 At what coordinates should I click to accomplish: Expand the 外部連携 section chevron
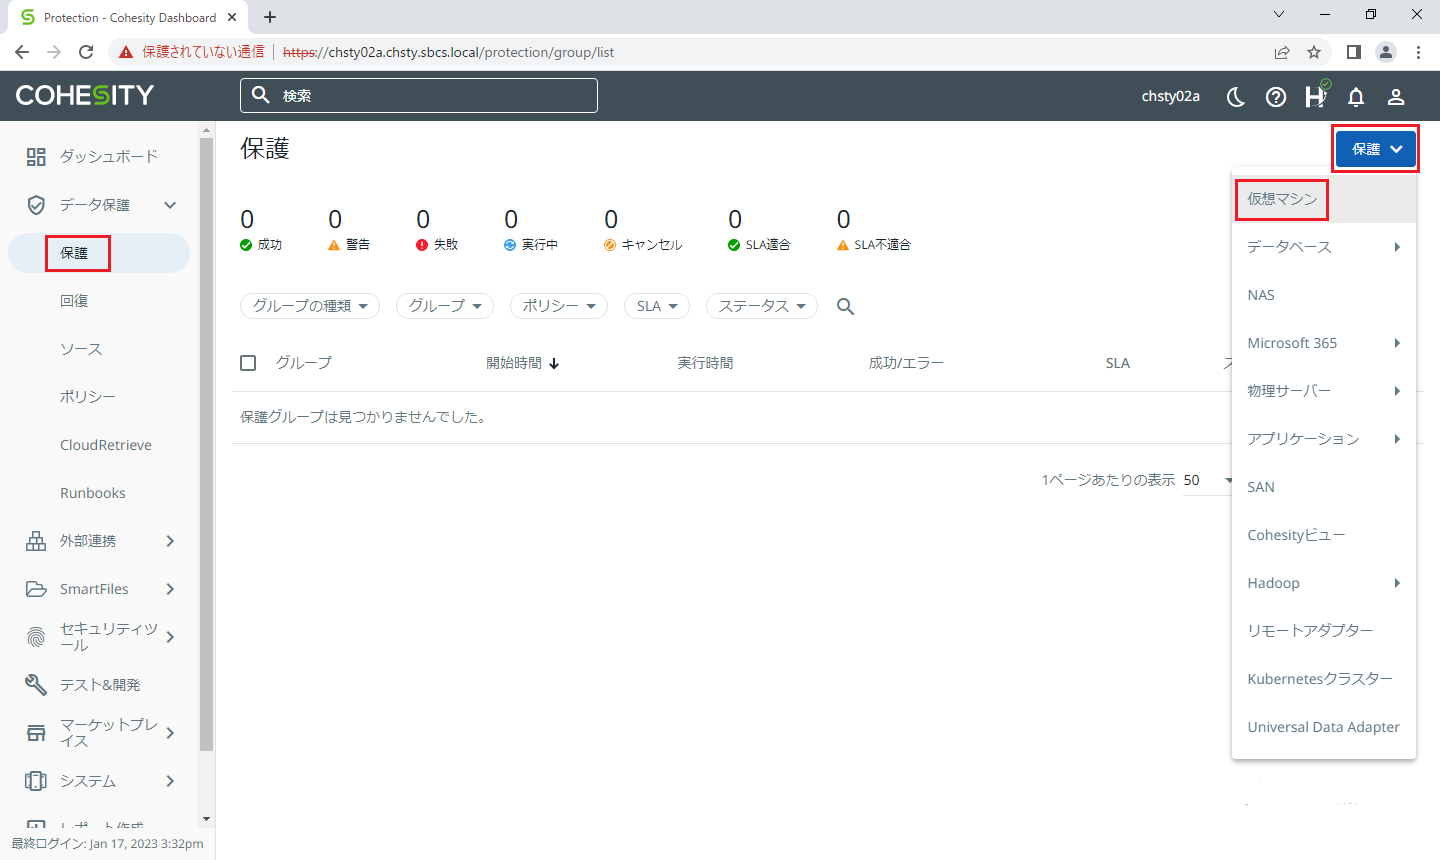[170, 541]
